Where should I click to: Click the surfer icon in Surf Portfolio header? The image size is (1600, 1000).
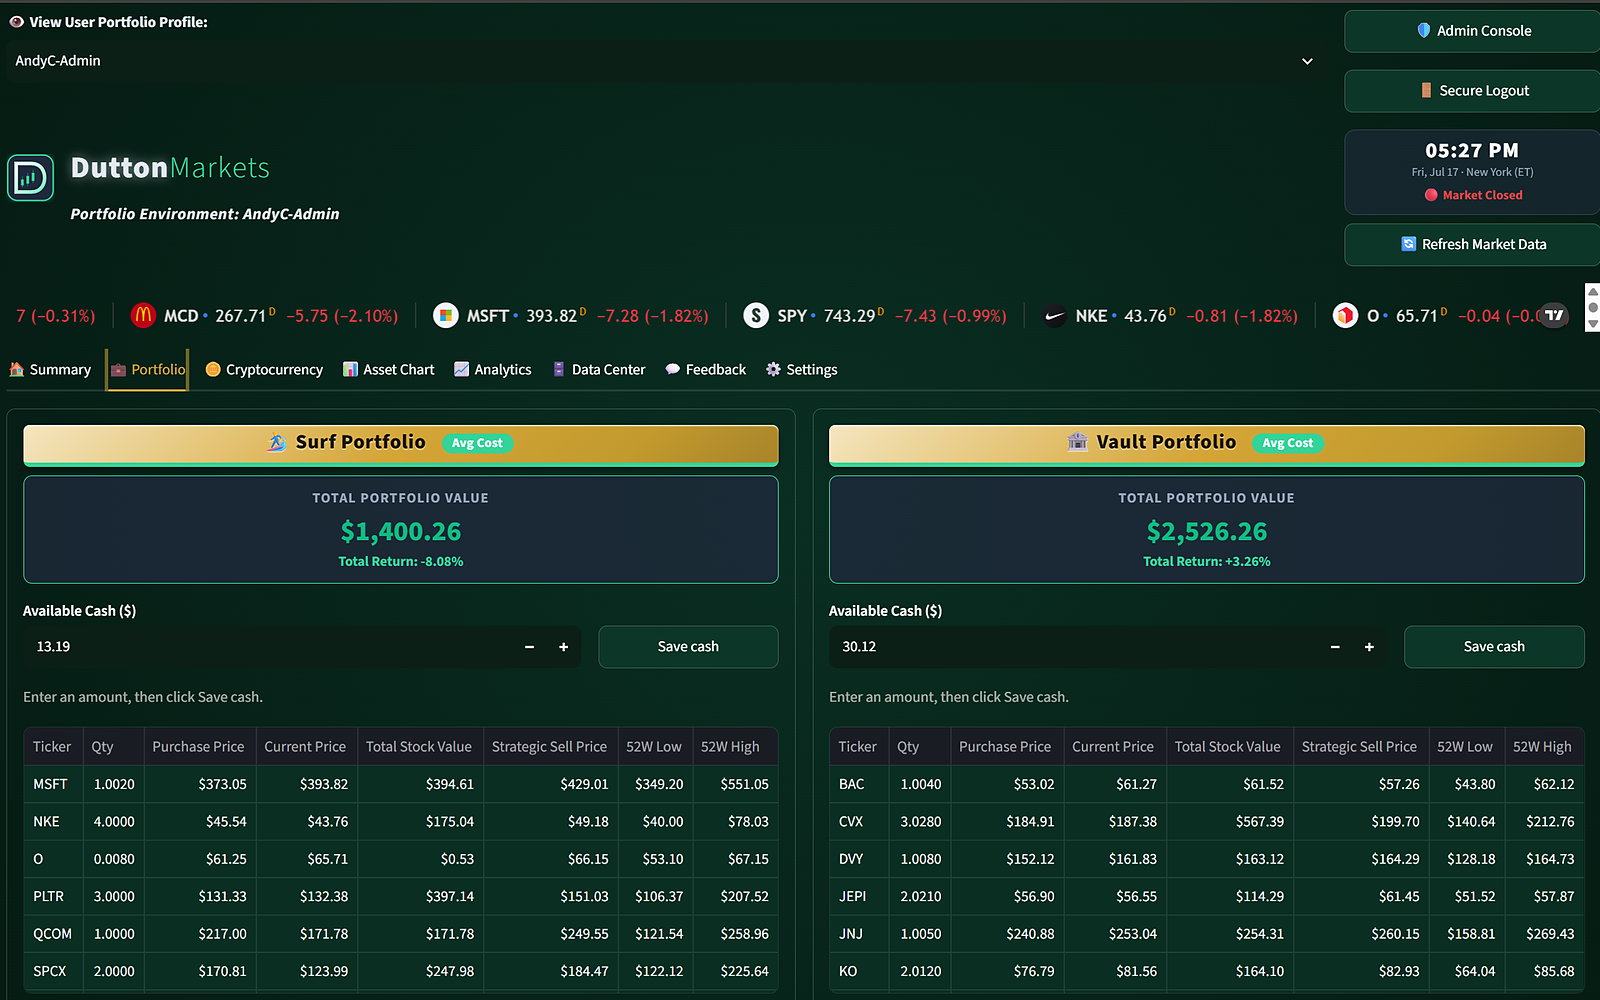click(x=277, y=442)
